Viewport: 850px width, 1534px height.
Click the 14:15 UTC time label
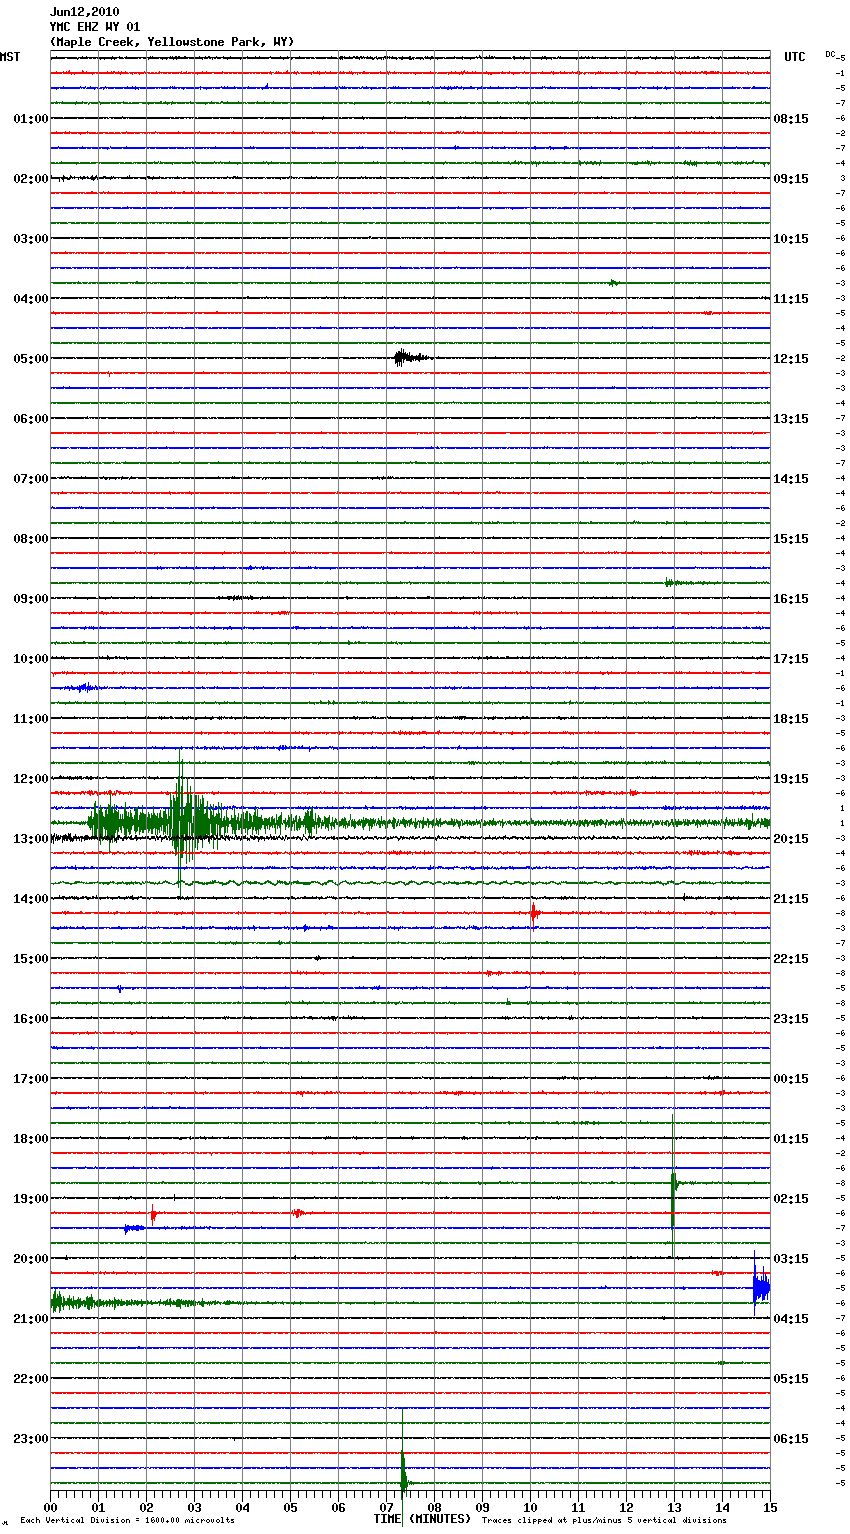click(791, 479)
